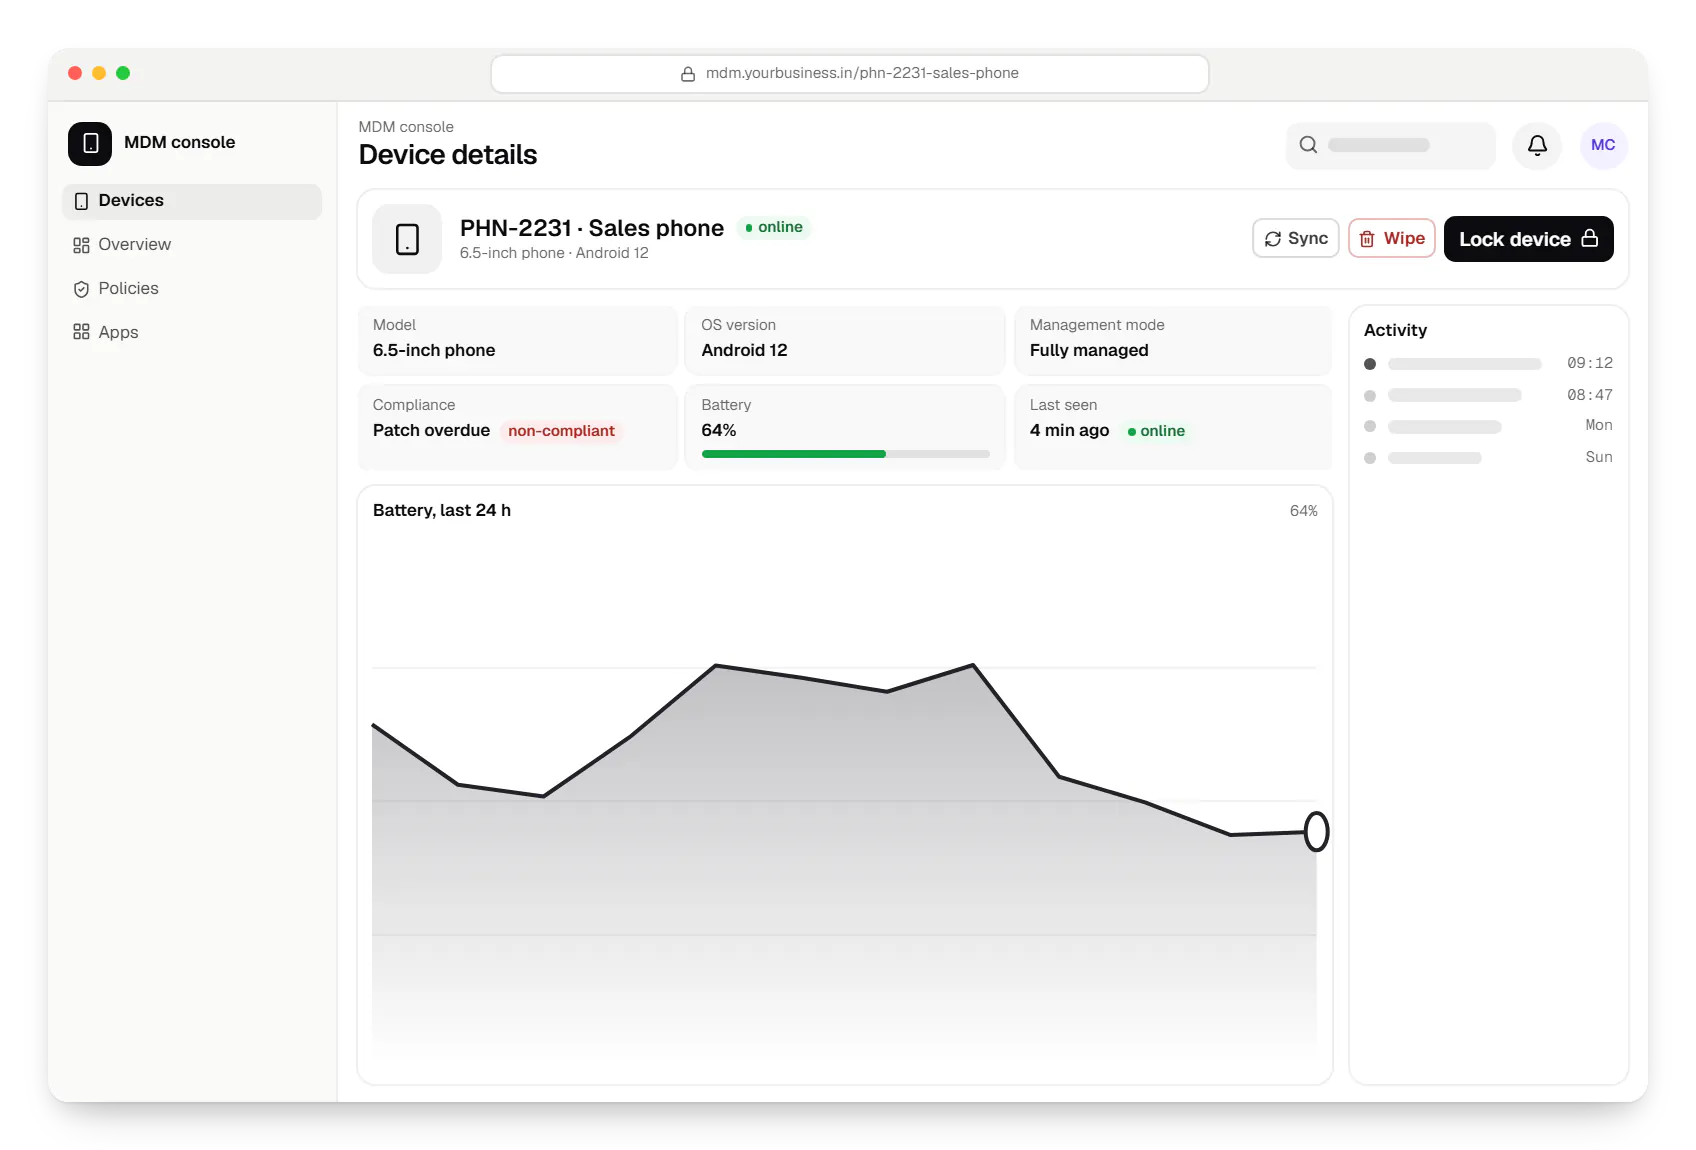The width and height of the screenshot is (1696, 1150).
Task: Select the 09:12 activity entry
Action: coord(1488,363)
